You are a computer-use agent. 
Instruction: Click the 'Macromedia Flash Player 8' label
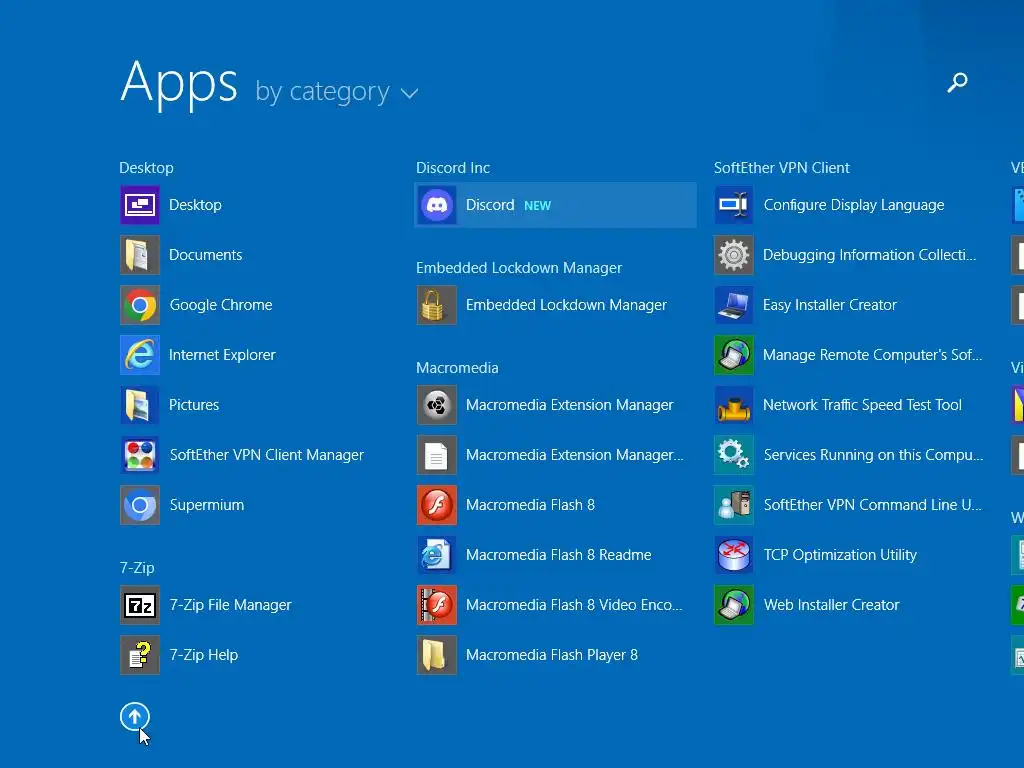552,655
